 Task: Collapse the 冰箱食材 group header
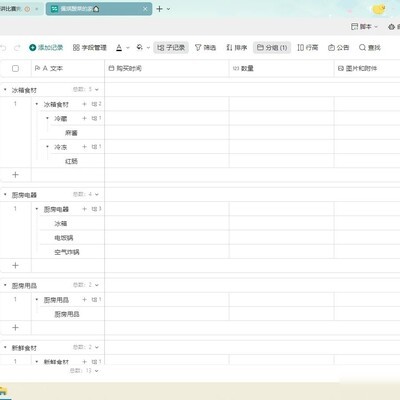(5, 90)
